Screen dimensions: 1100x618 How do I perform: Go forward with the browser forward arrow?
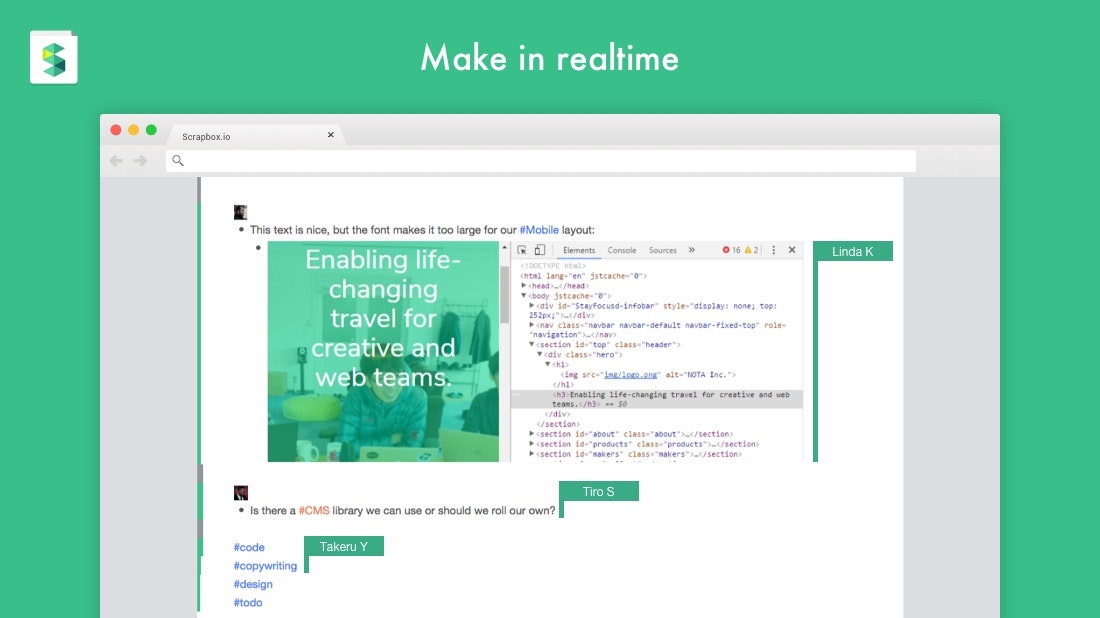tap(140, 161)
